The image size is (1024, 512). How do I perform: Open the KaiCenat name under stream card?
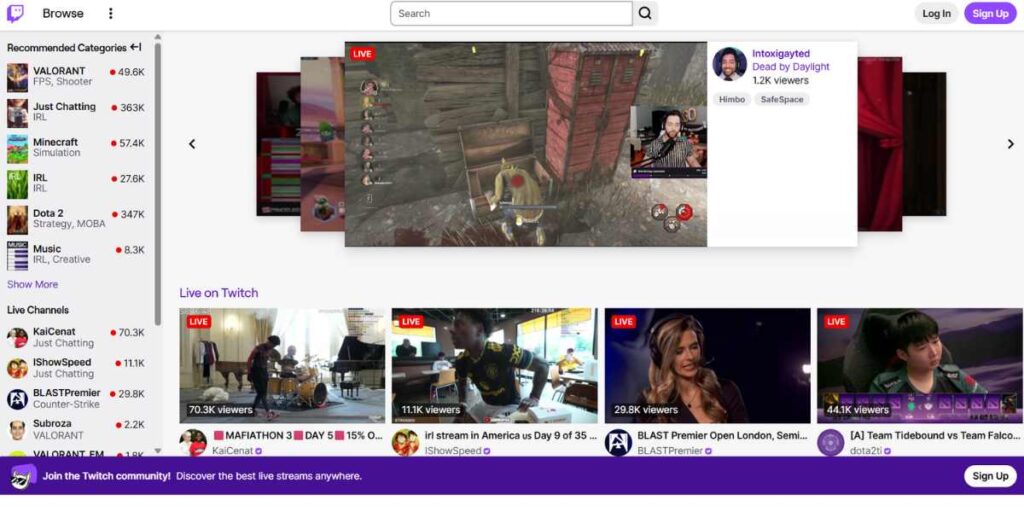(x=232, y=451)
